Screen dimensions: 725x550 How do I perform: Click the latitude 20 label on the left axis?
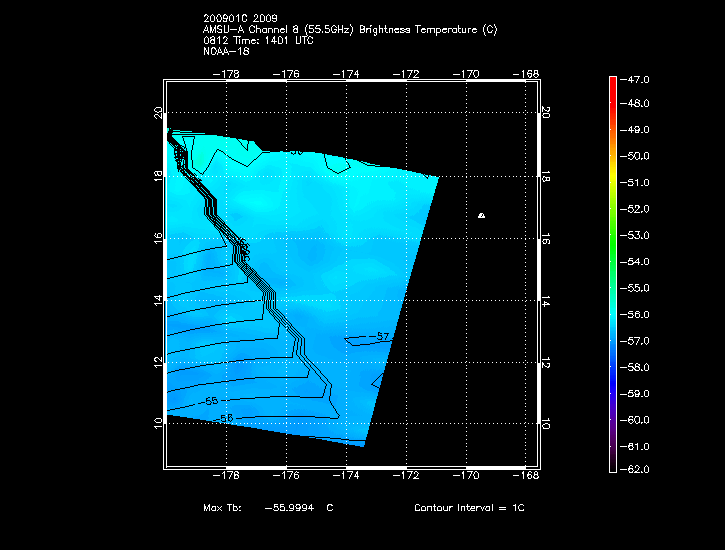point(158,113)
